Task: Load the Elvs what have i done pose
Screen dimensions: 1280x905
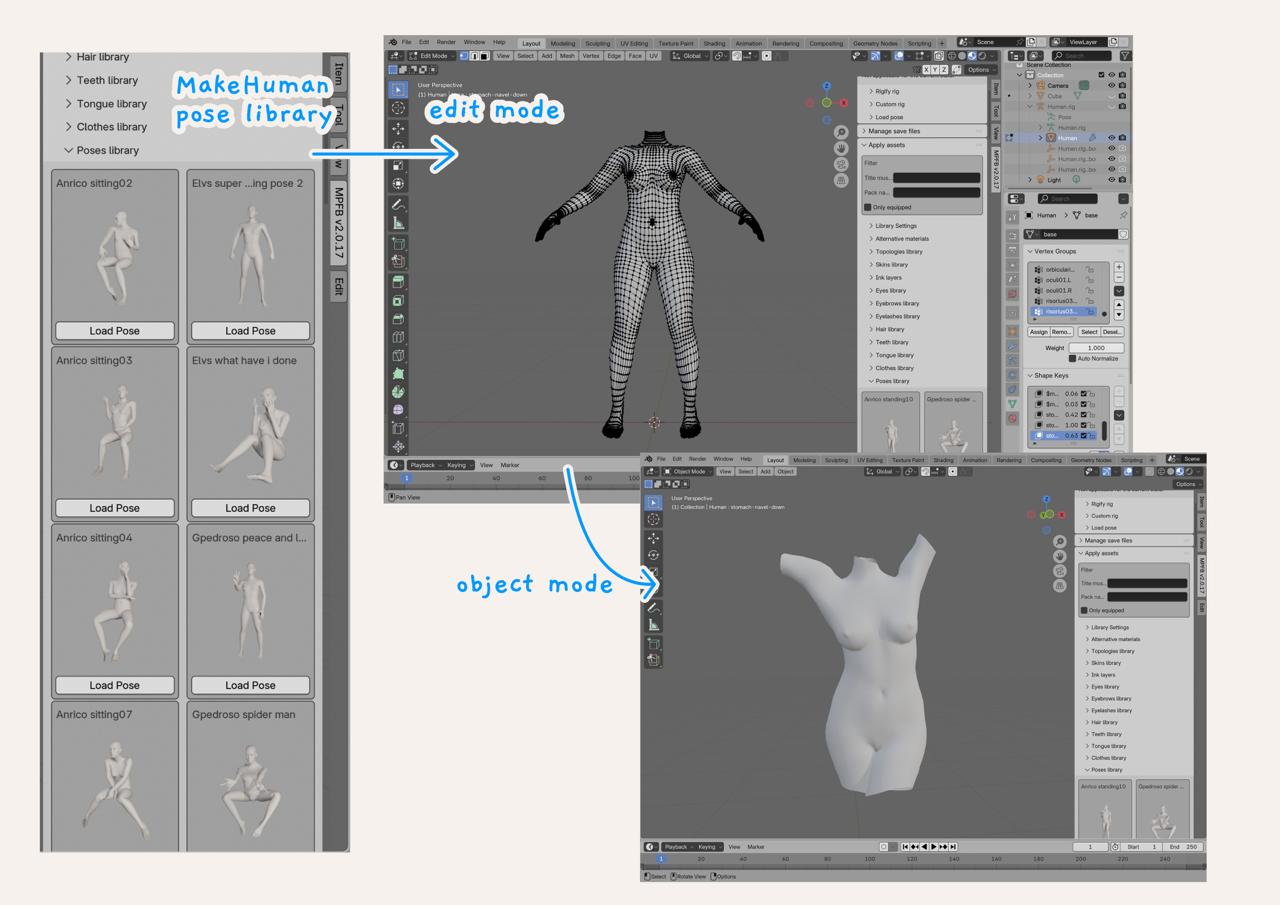Action: click(x=250, y=508)
